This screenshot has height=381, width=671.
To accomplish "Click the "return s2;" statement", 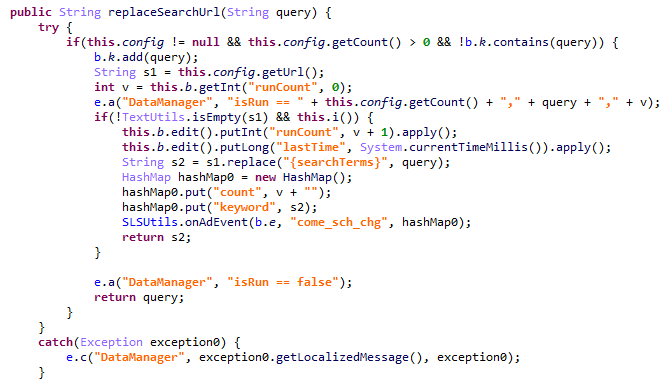I will 157,237.
